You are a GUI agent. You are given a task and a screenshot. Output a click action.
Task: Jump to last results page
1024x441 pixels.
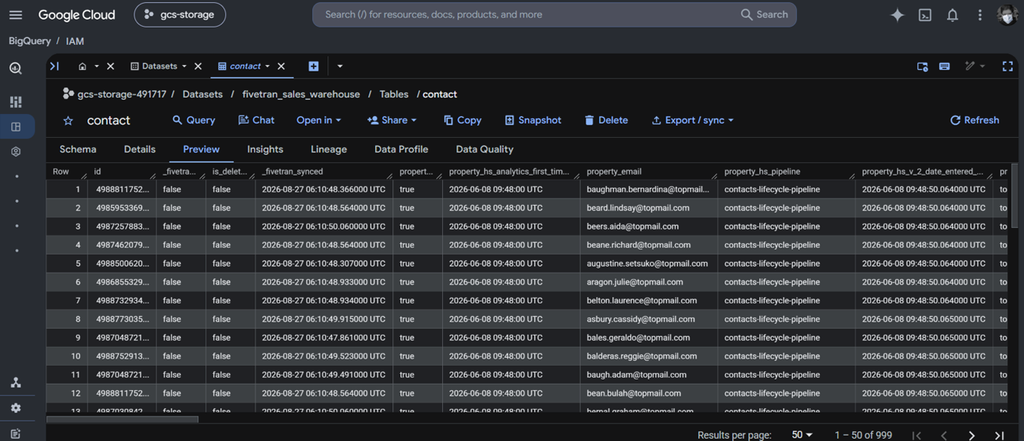click(999, 435)
